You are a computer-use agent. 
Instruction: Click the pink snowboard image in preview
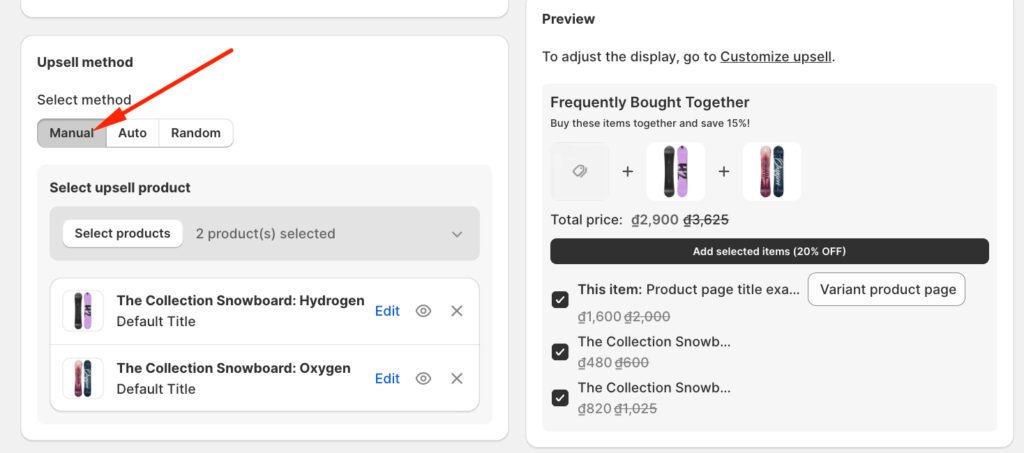[x=771, y=171]
